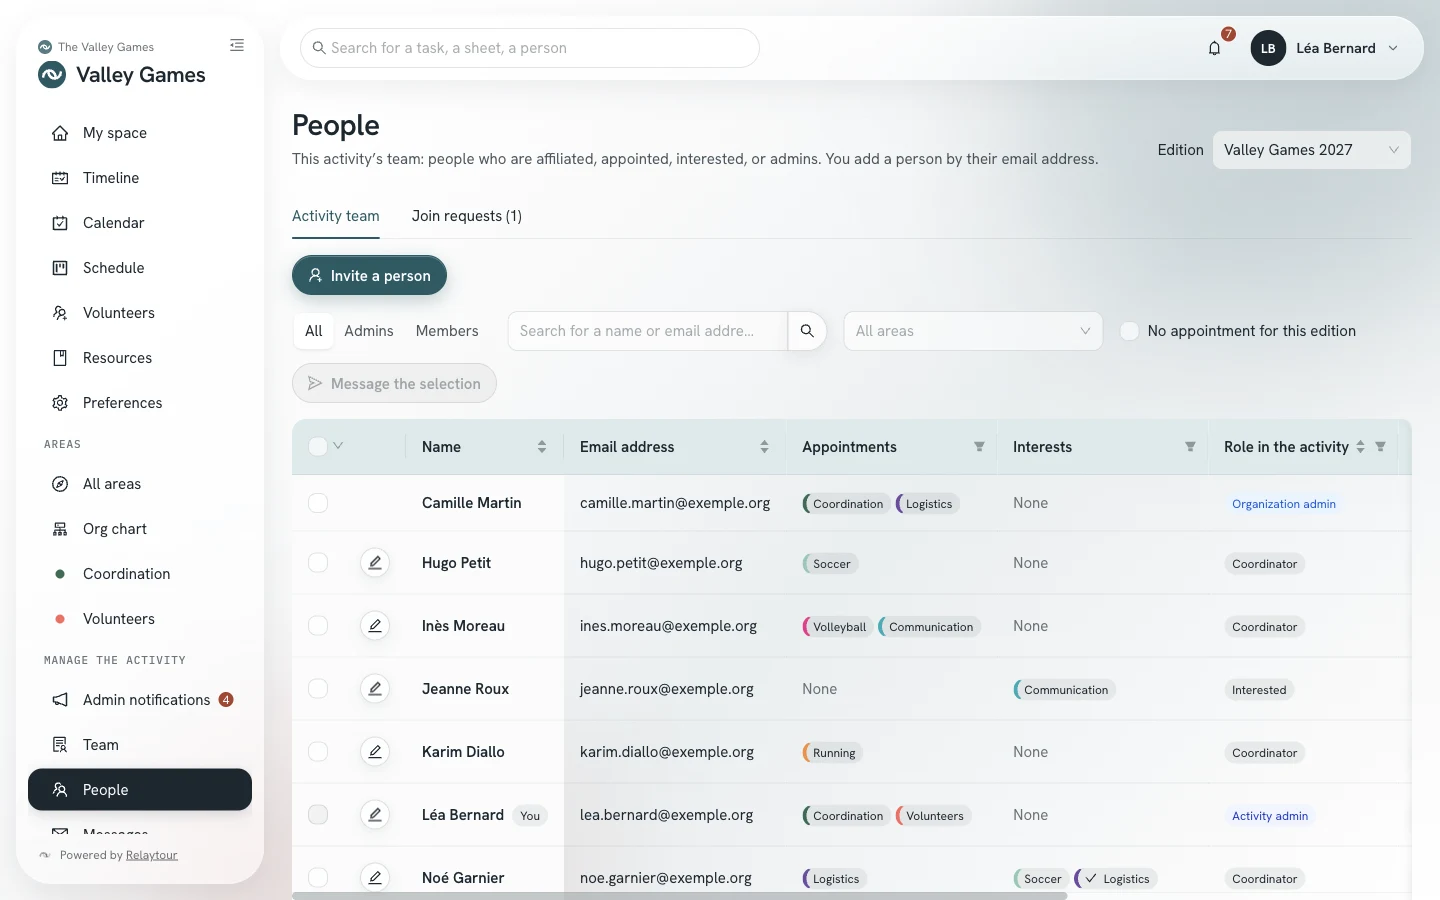Screen dimensions: 1440x900
Task: Select Jeanne Roux's row checkbox
Action: point(318,689)
